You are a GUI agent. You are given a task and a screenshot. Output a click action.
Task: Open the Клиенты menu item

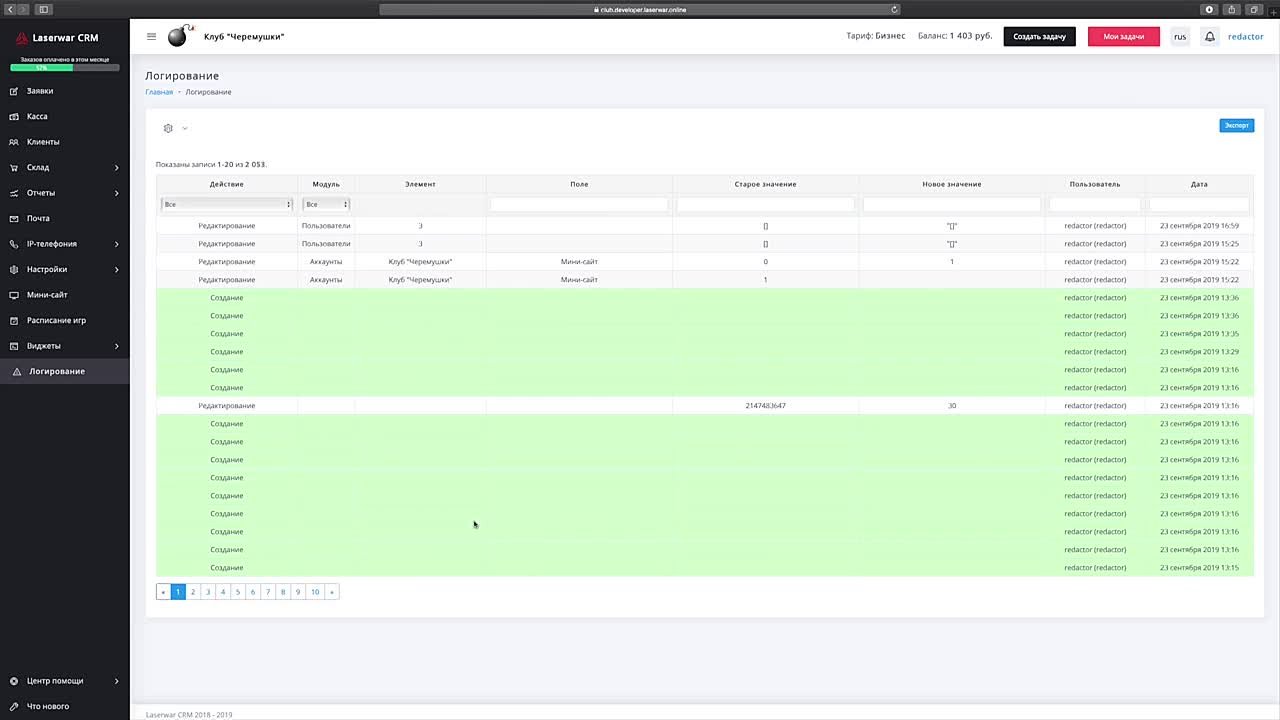tap(43, 142)
